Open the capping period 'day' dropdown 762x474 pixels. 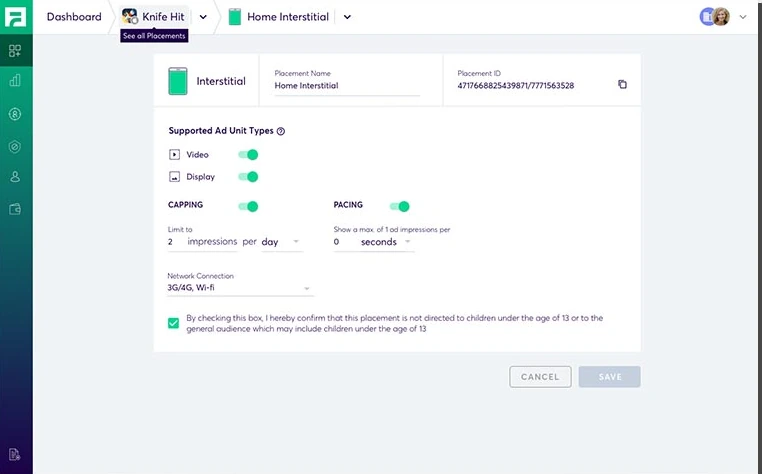click(x=282, y=242)
